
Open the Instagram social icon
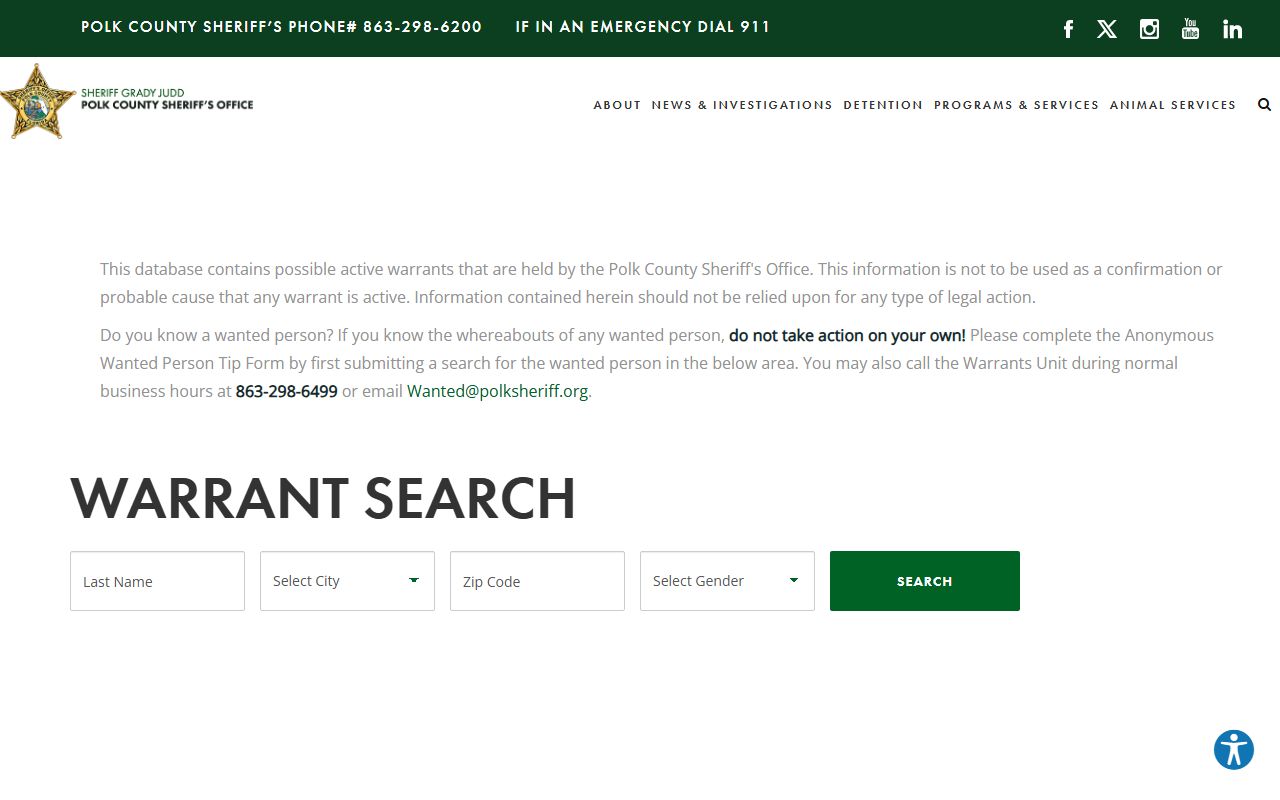(1149, 29)
